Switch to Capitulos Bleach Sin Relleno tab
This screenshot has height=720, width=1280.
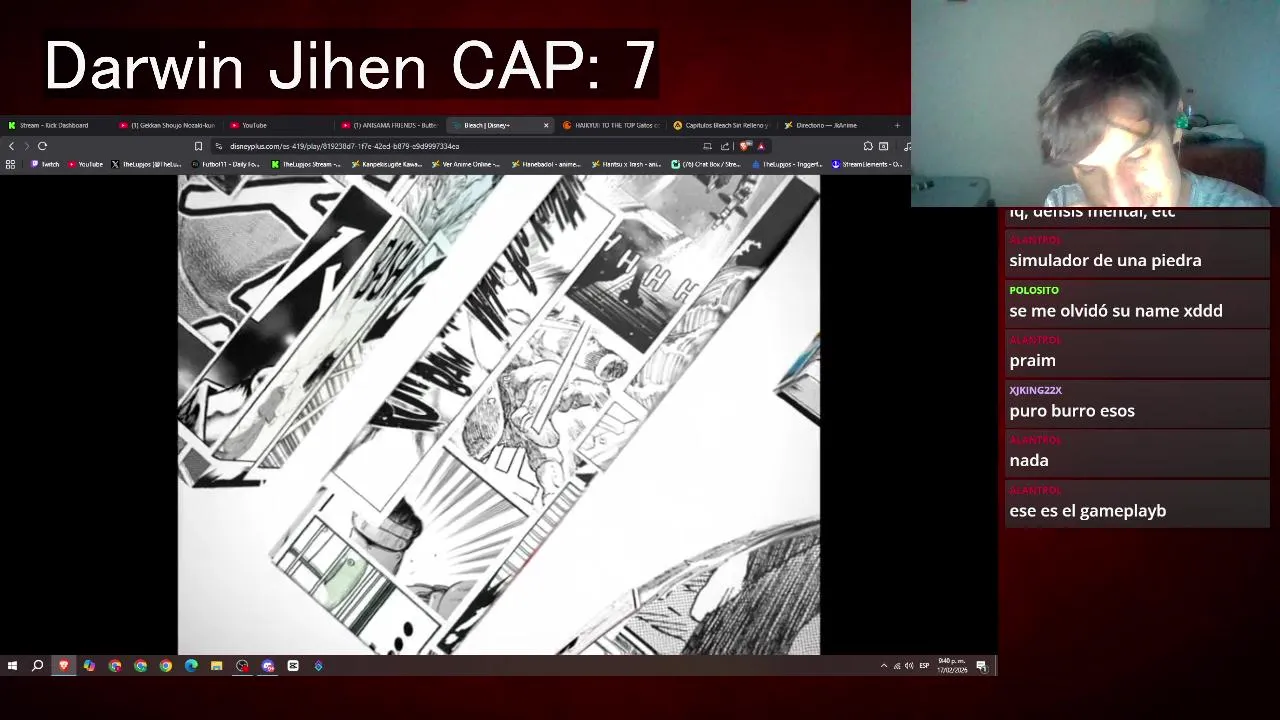coord(722,125)
